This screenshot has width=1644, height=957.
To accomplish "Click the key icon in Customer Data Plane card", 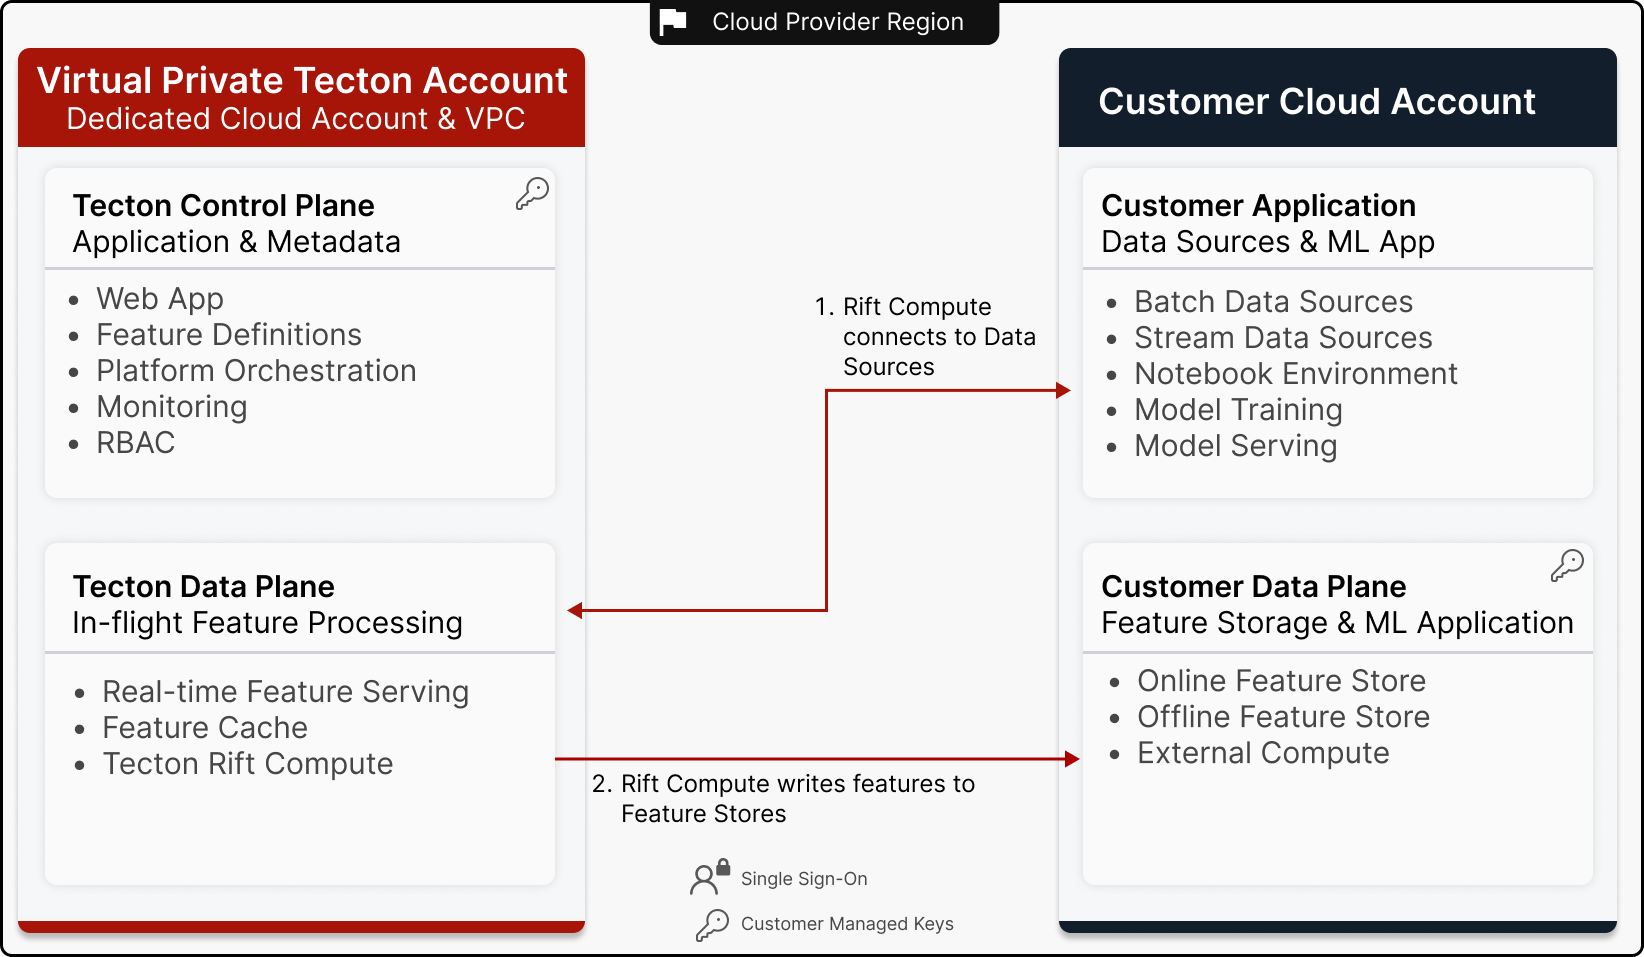I will (1567, 565).
